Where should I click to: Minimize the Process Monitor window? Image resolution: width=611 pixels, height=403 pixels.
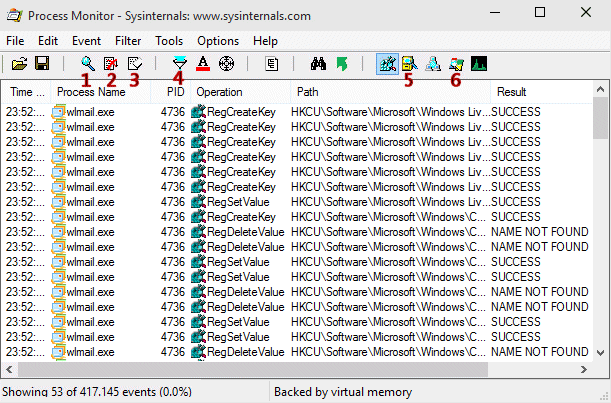click(x=495, y=12)
